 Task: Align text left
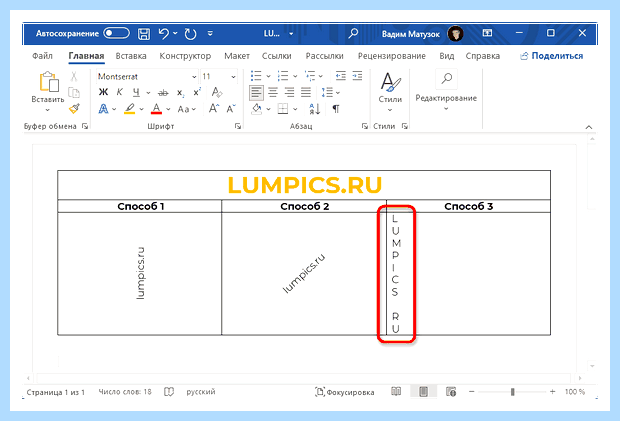coord(256,93)
